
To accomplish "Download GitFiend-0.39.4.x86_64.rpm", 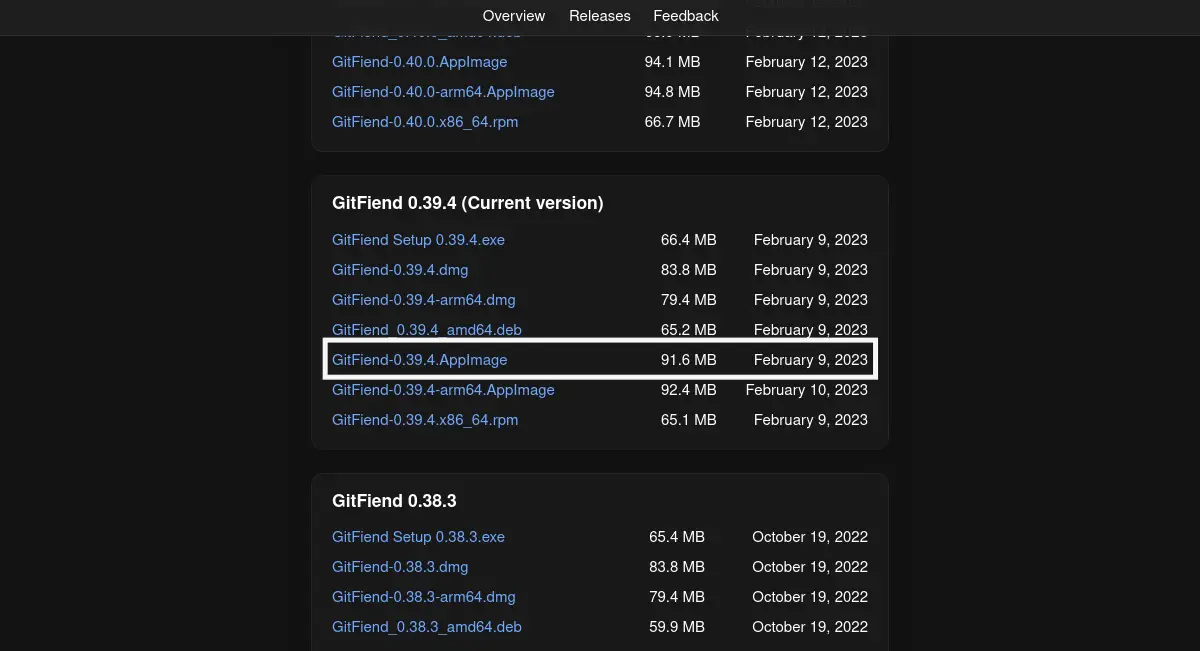I will 425,420.
